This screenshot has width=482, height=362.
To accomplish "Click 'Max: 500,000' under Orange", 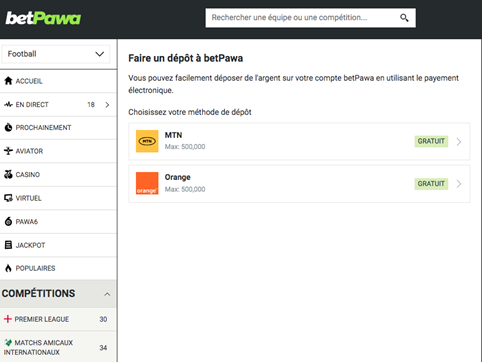I will pyautogui.click(x=185, y=189).
